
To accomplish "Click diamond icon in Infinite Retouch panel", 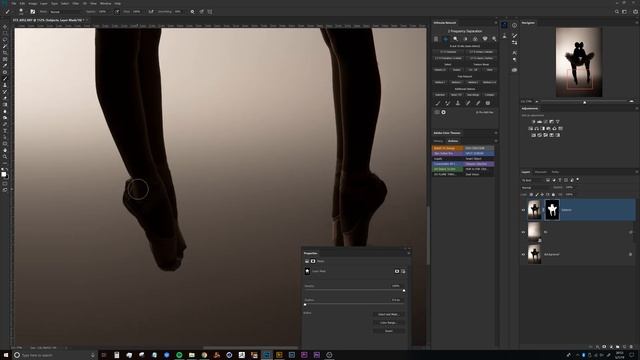I will click(x=485, y=39).
